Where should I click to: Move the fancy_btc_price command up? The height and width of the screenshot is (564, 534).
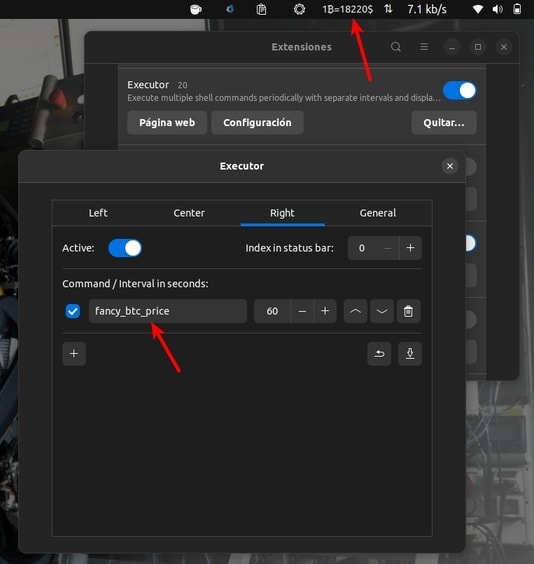point(355,311)
